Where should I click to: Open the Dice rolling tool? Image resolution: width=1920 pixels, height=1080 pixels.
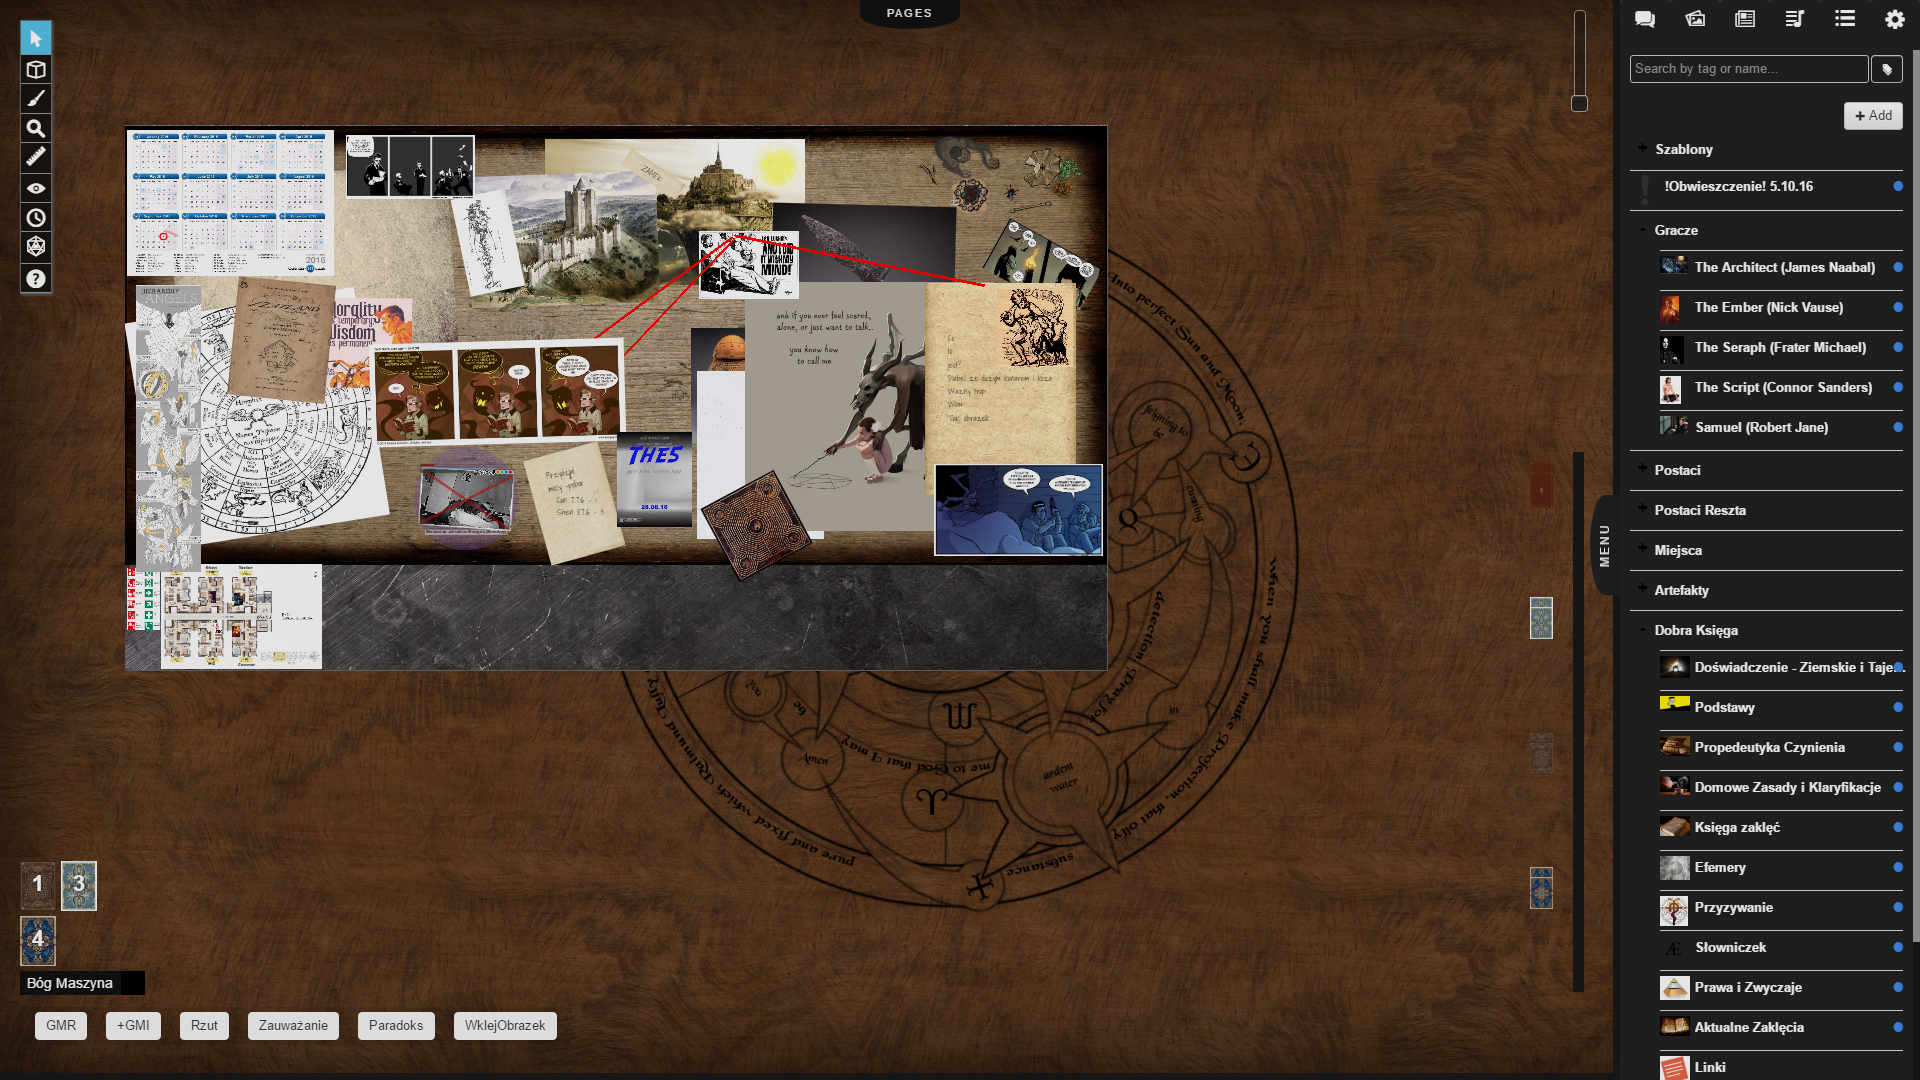point(36,247)
